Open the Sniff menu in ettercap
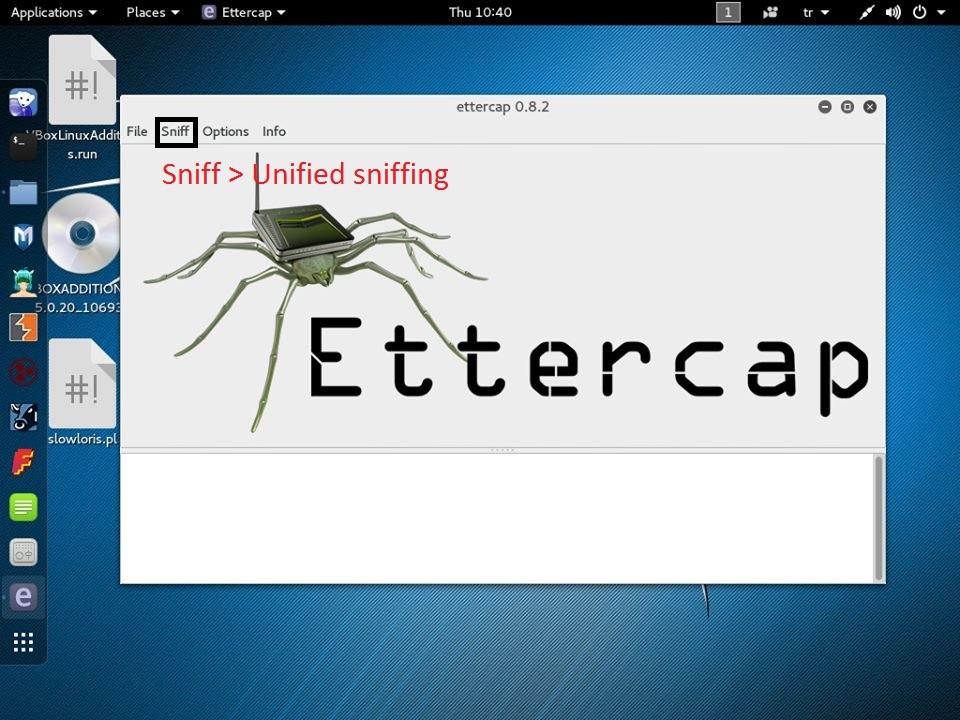Viewport: 960px width, 720px height. [175, 132]
